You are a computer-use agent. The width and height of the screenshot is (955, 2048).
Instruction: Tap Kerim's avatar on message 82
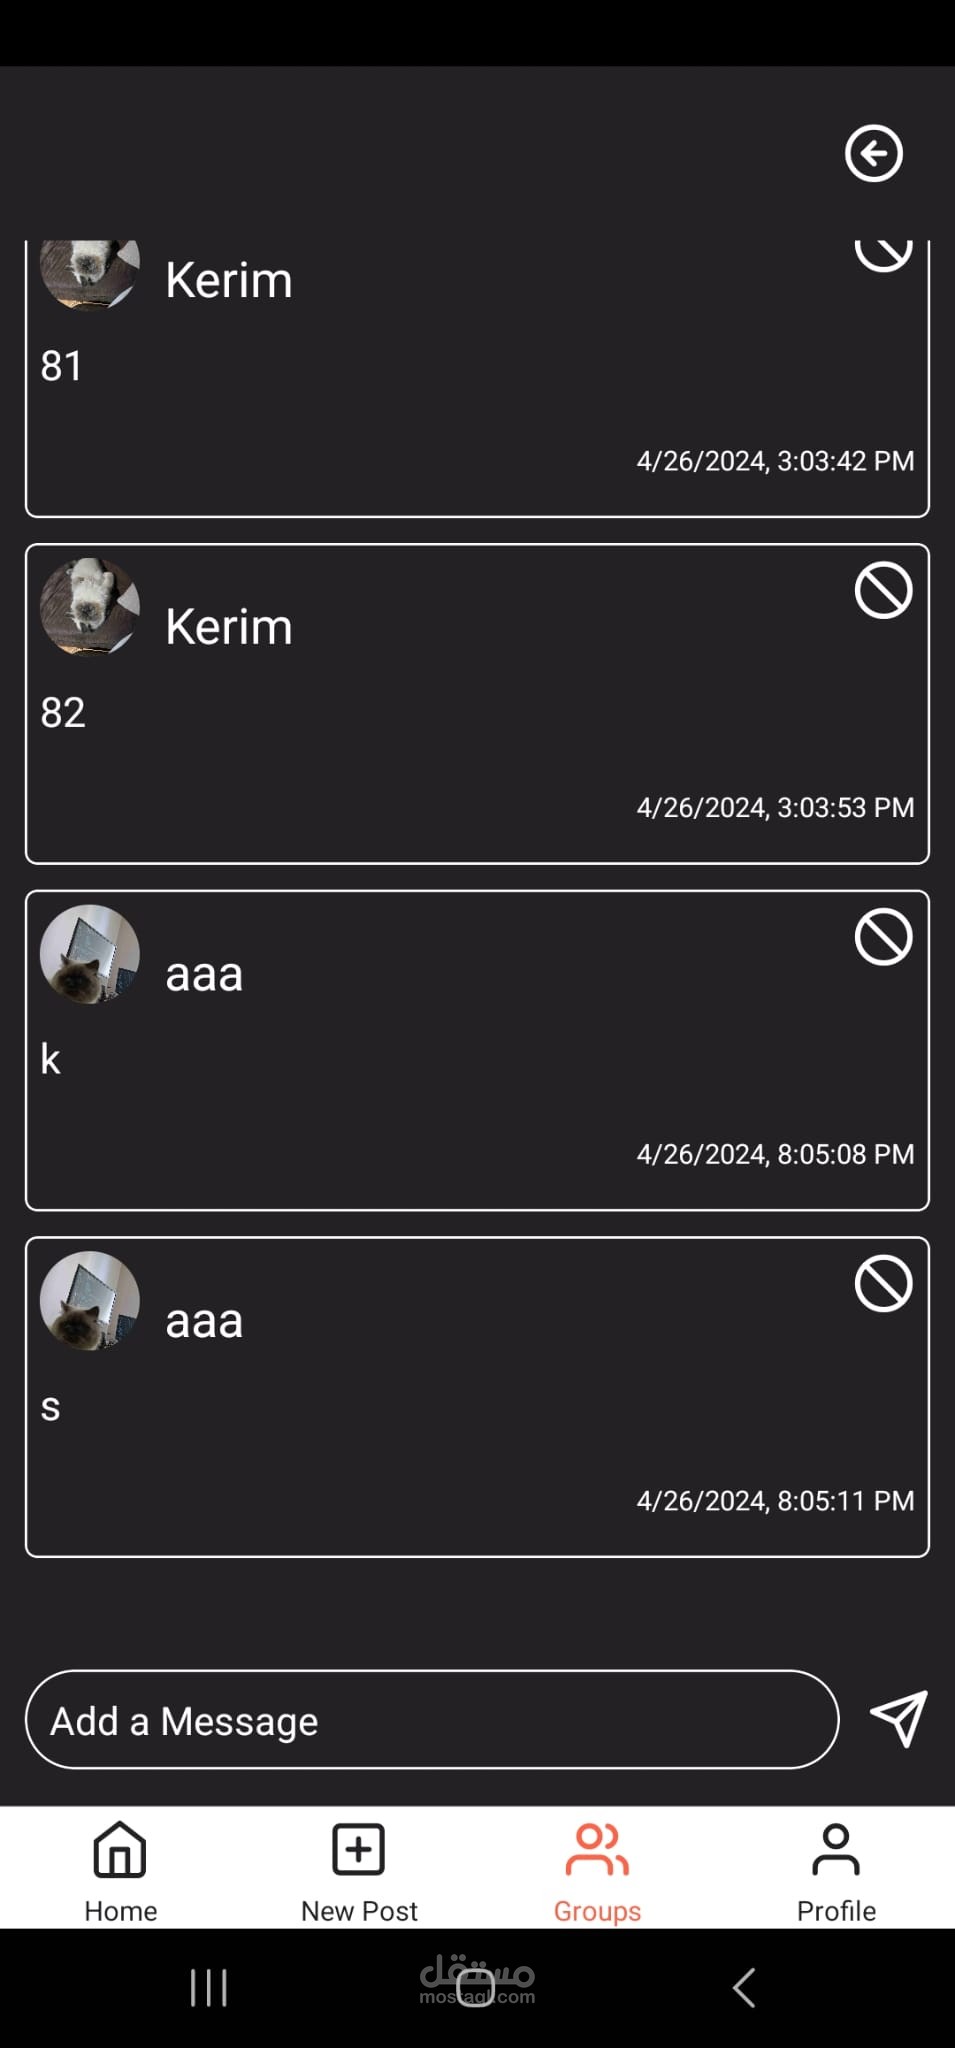pyautogui.click(x=89, y=608)
